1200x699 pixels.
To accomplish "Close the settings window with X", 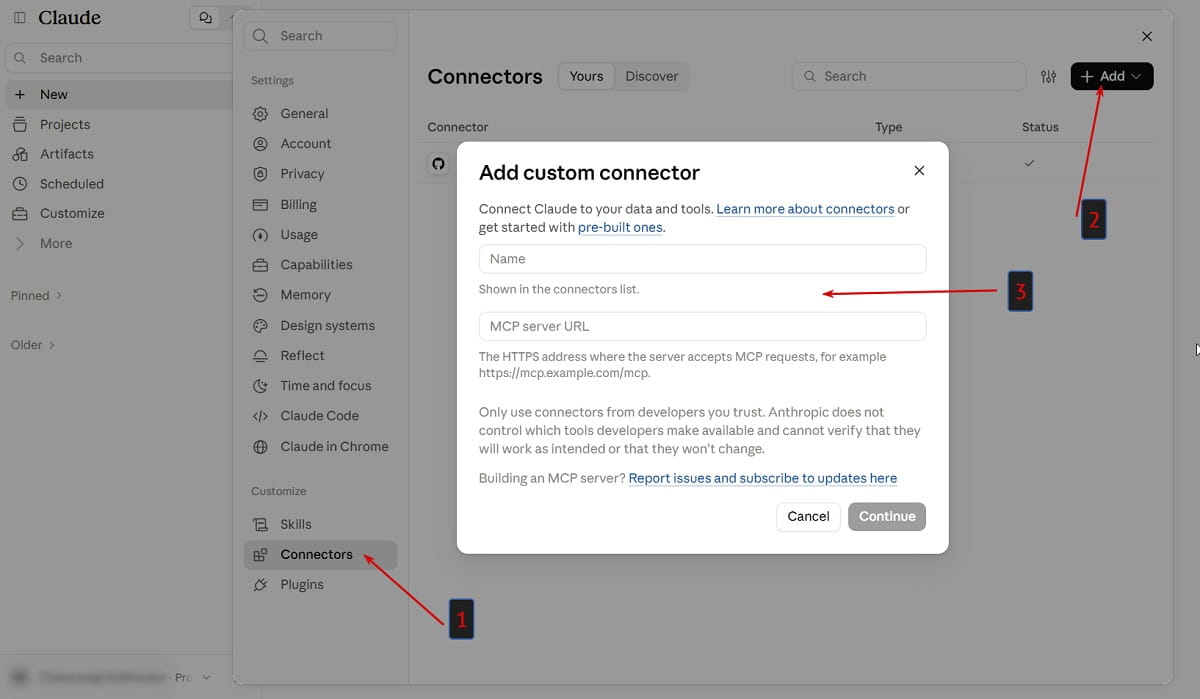I will click(1147, 36).
